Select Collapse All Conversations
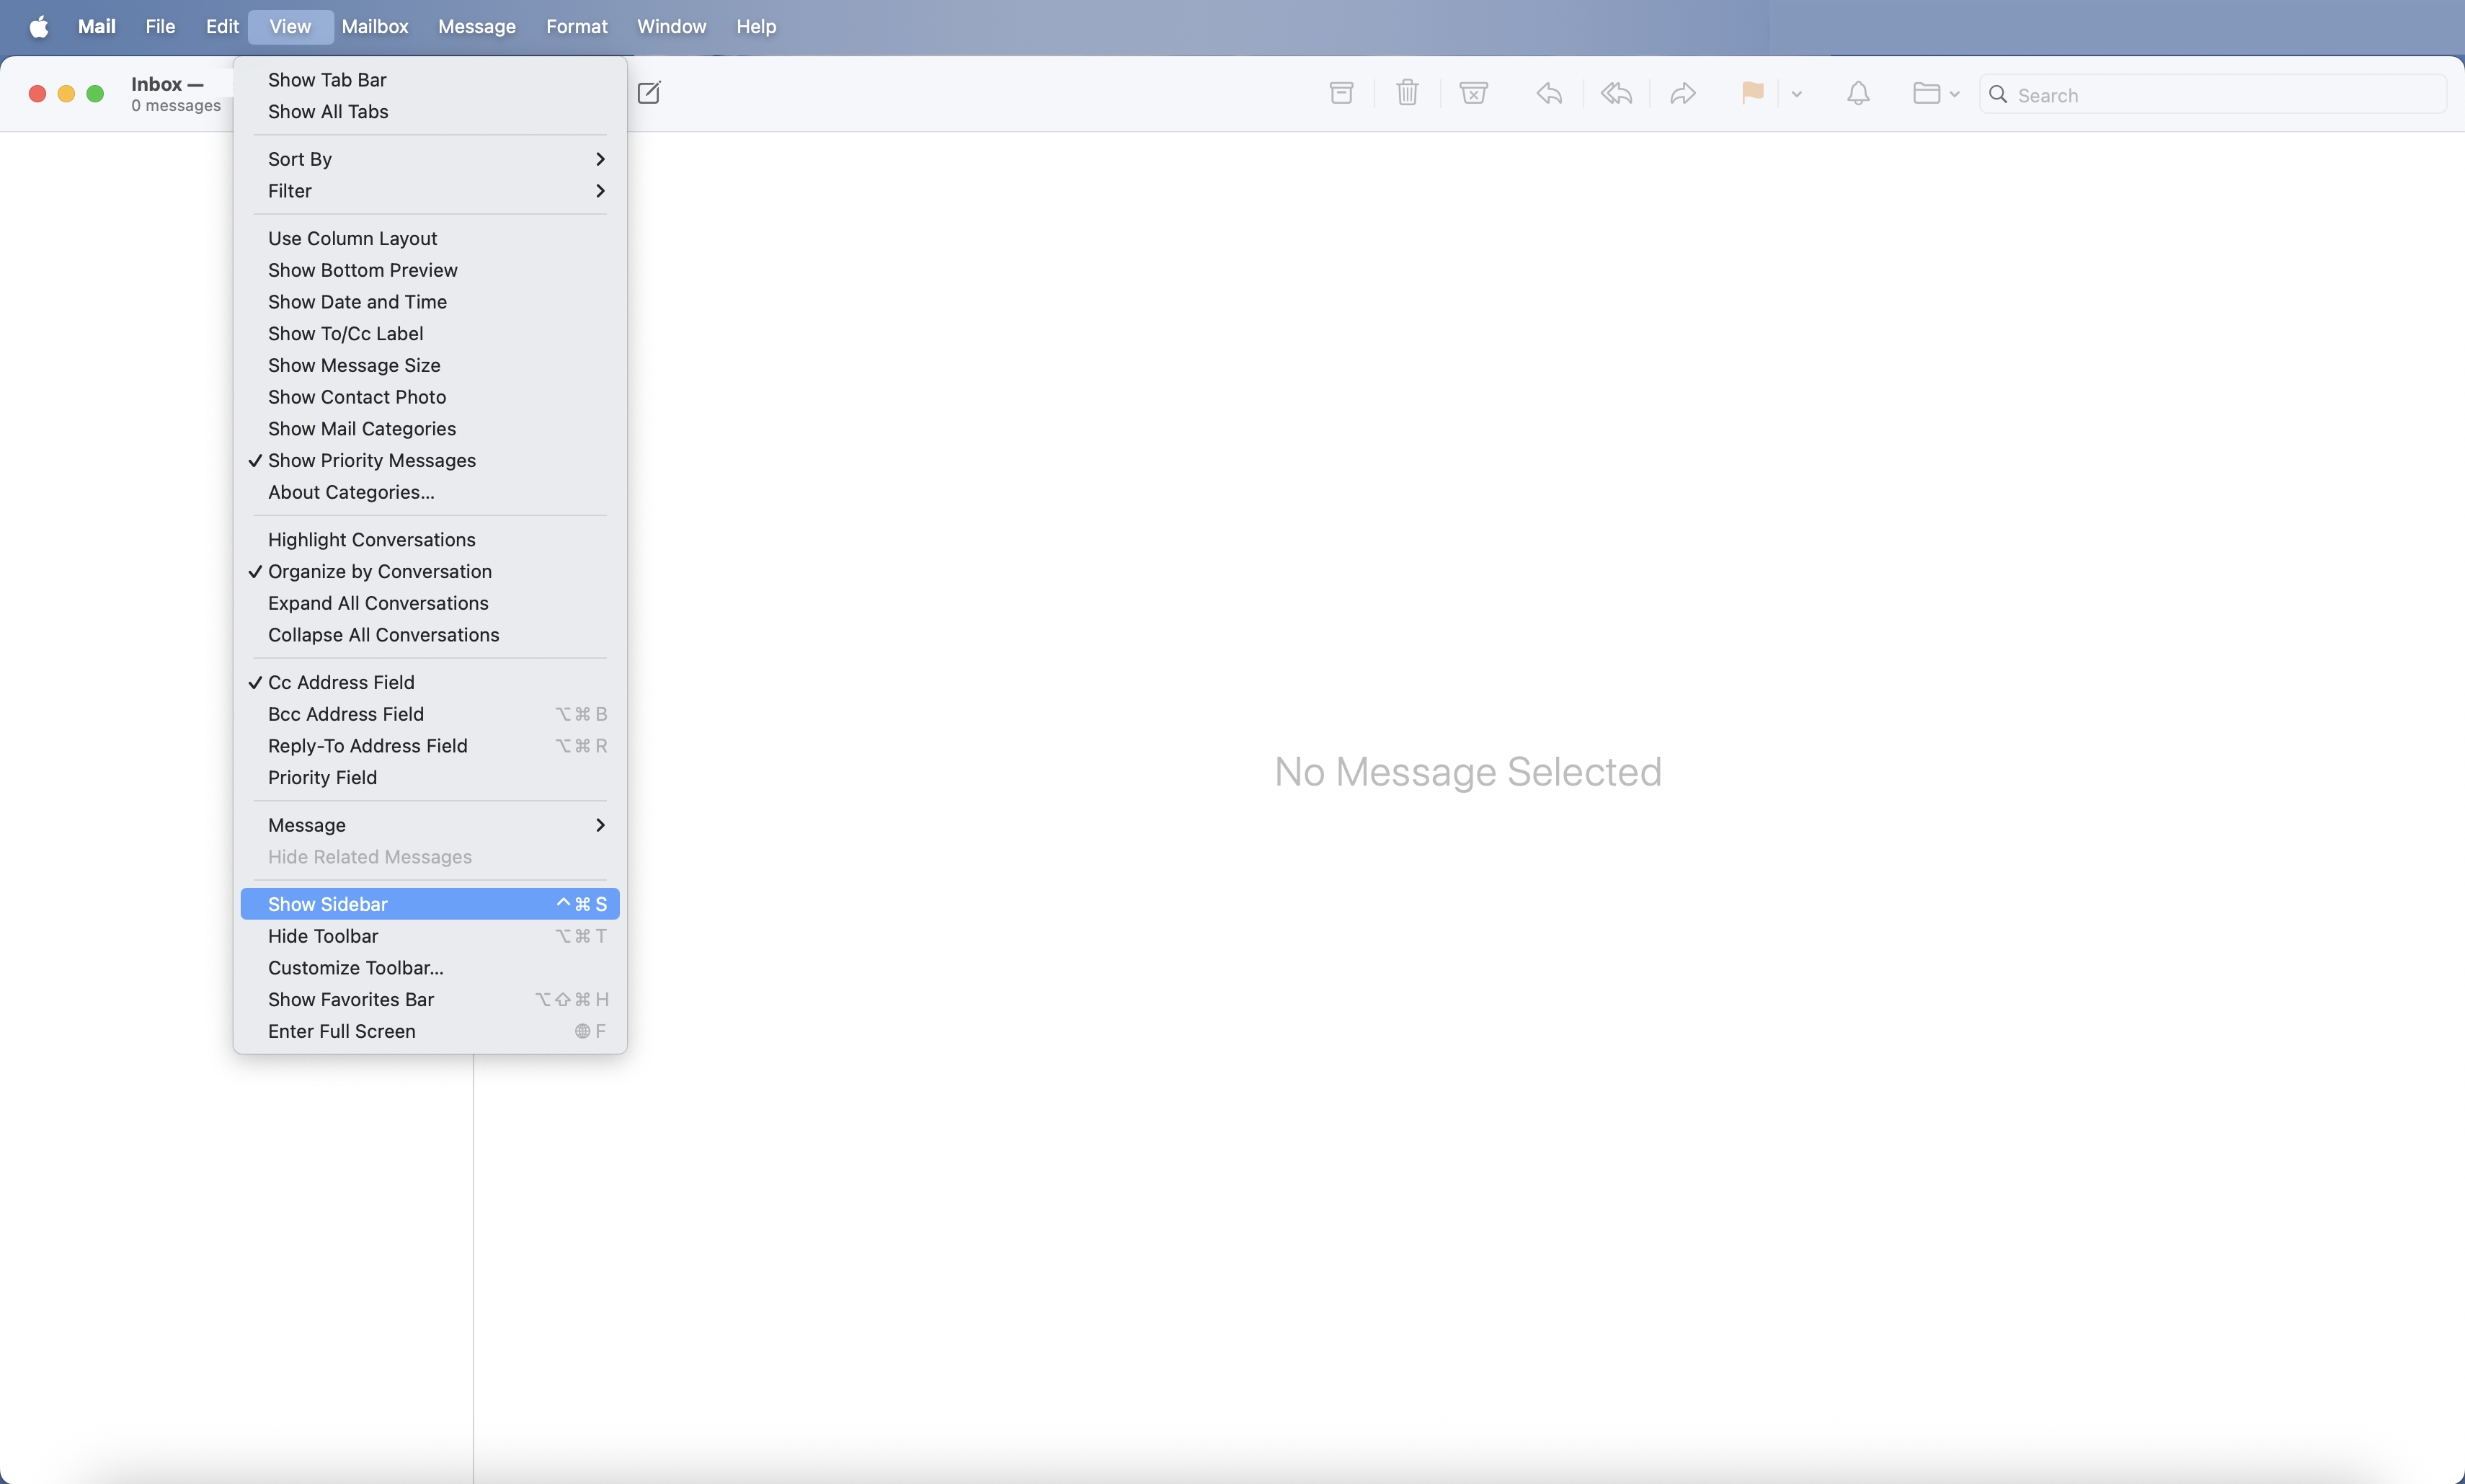 pos(430,635)
